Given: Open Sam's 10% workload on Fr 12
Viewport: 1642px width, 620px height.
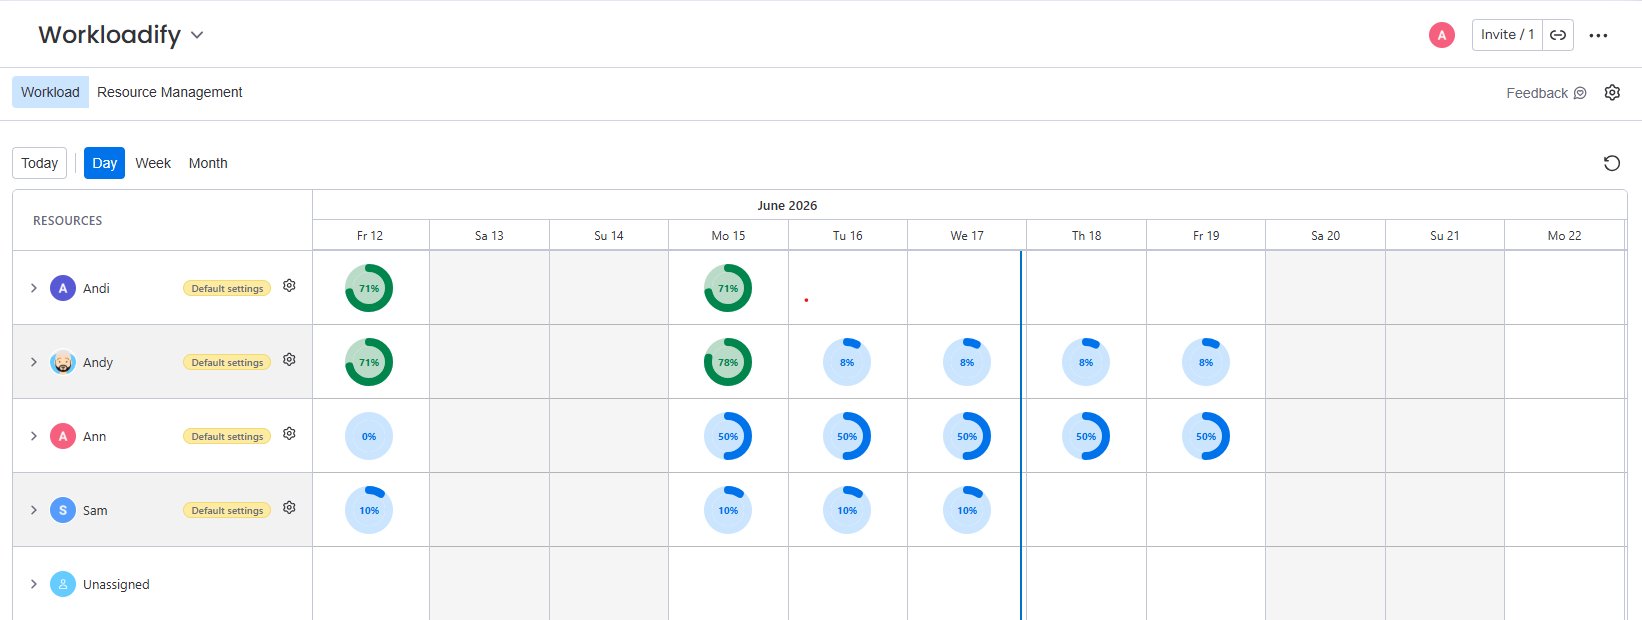Looking at the screenshot, I should pos(369,510).
